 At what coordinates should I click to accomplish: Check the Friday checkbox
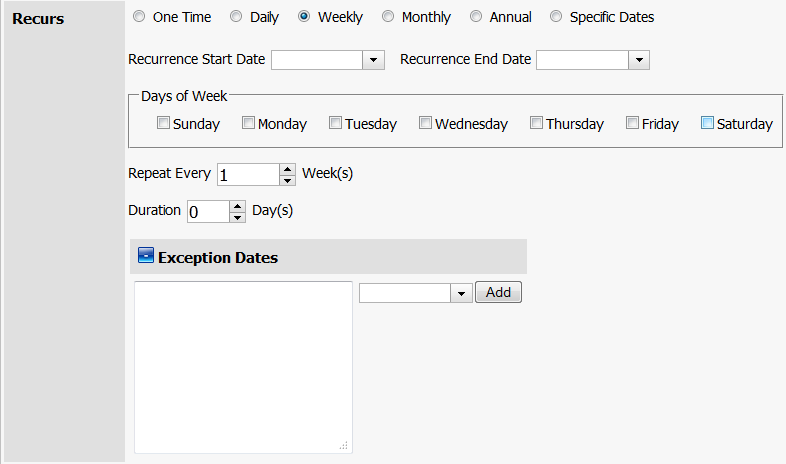[633, 123]
